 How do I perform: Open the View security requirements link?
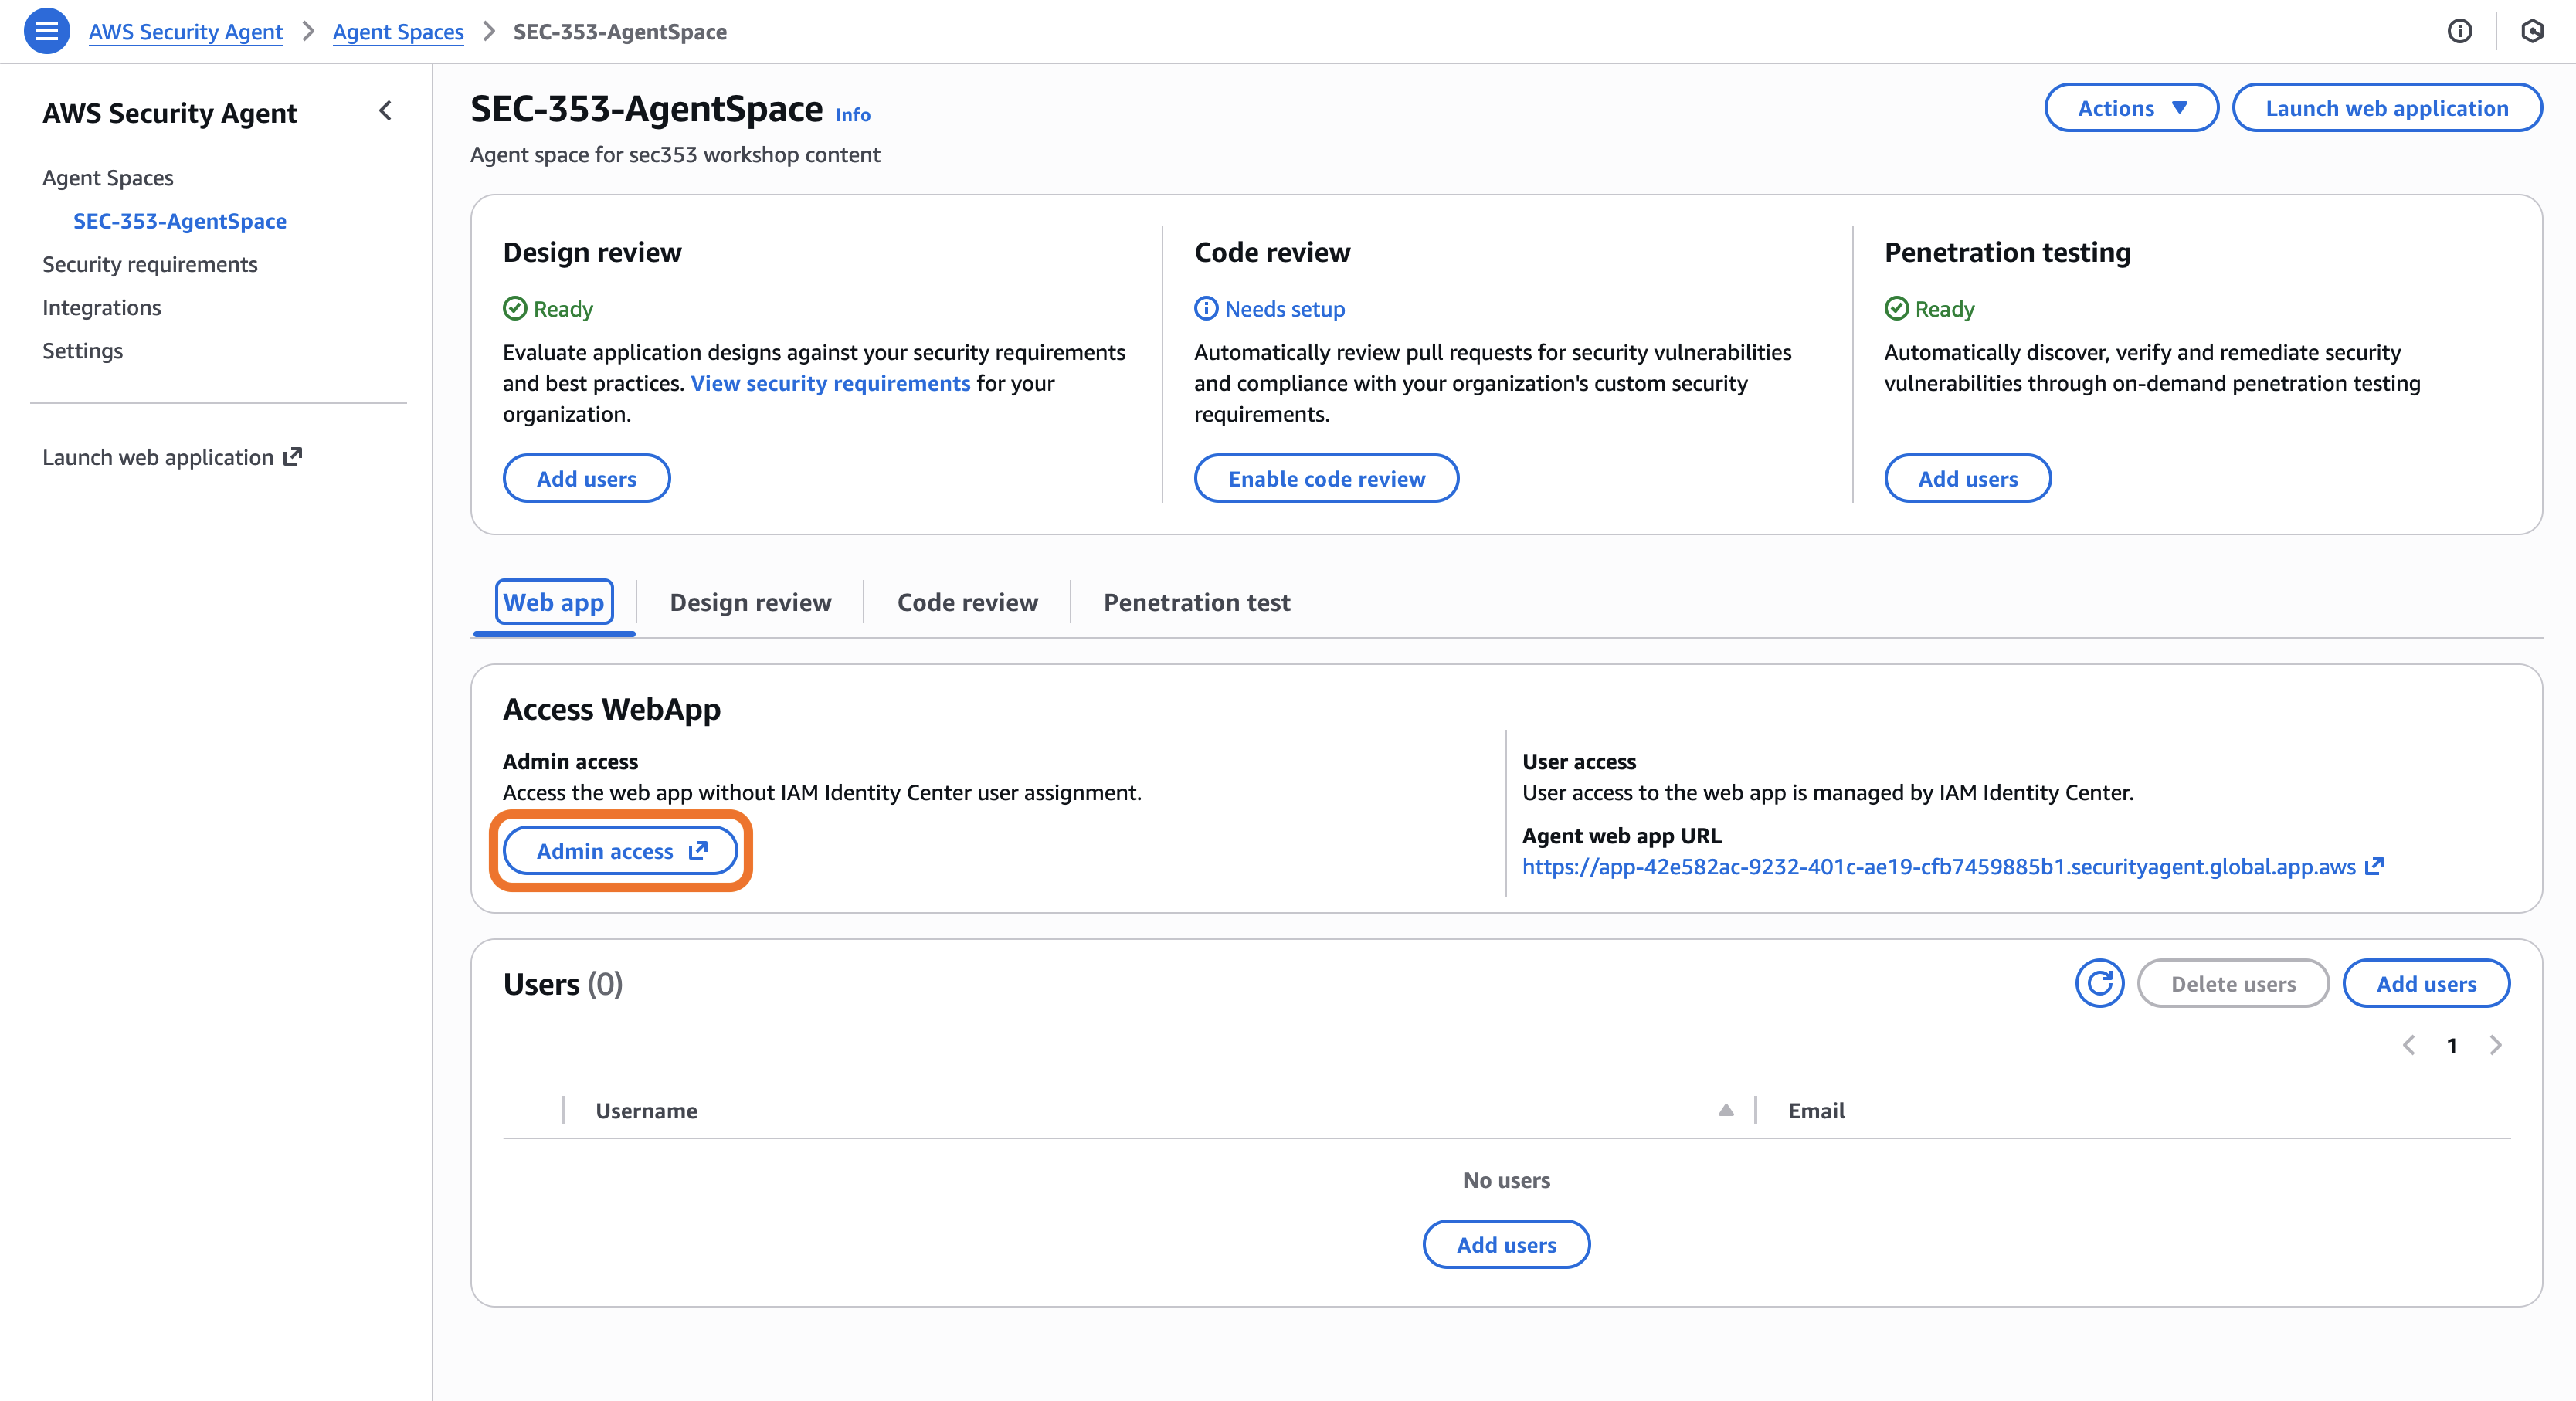pos(830,383)
